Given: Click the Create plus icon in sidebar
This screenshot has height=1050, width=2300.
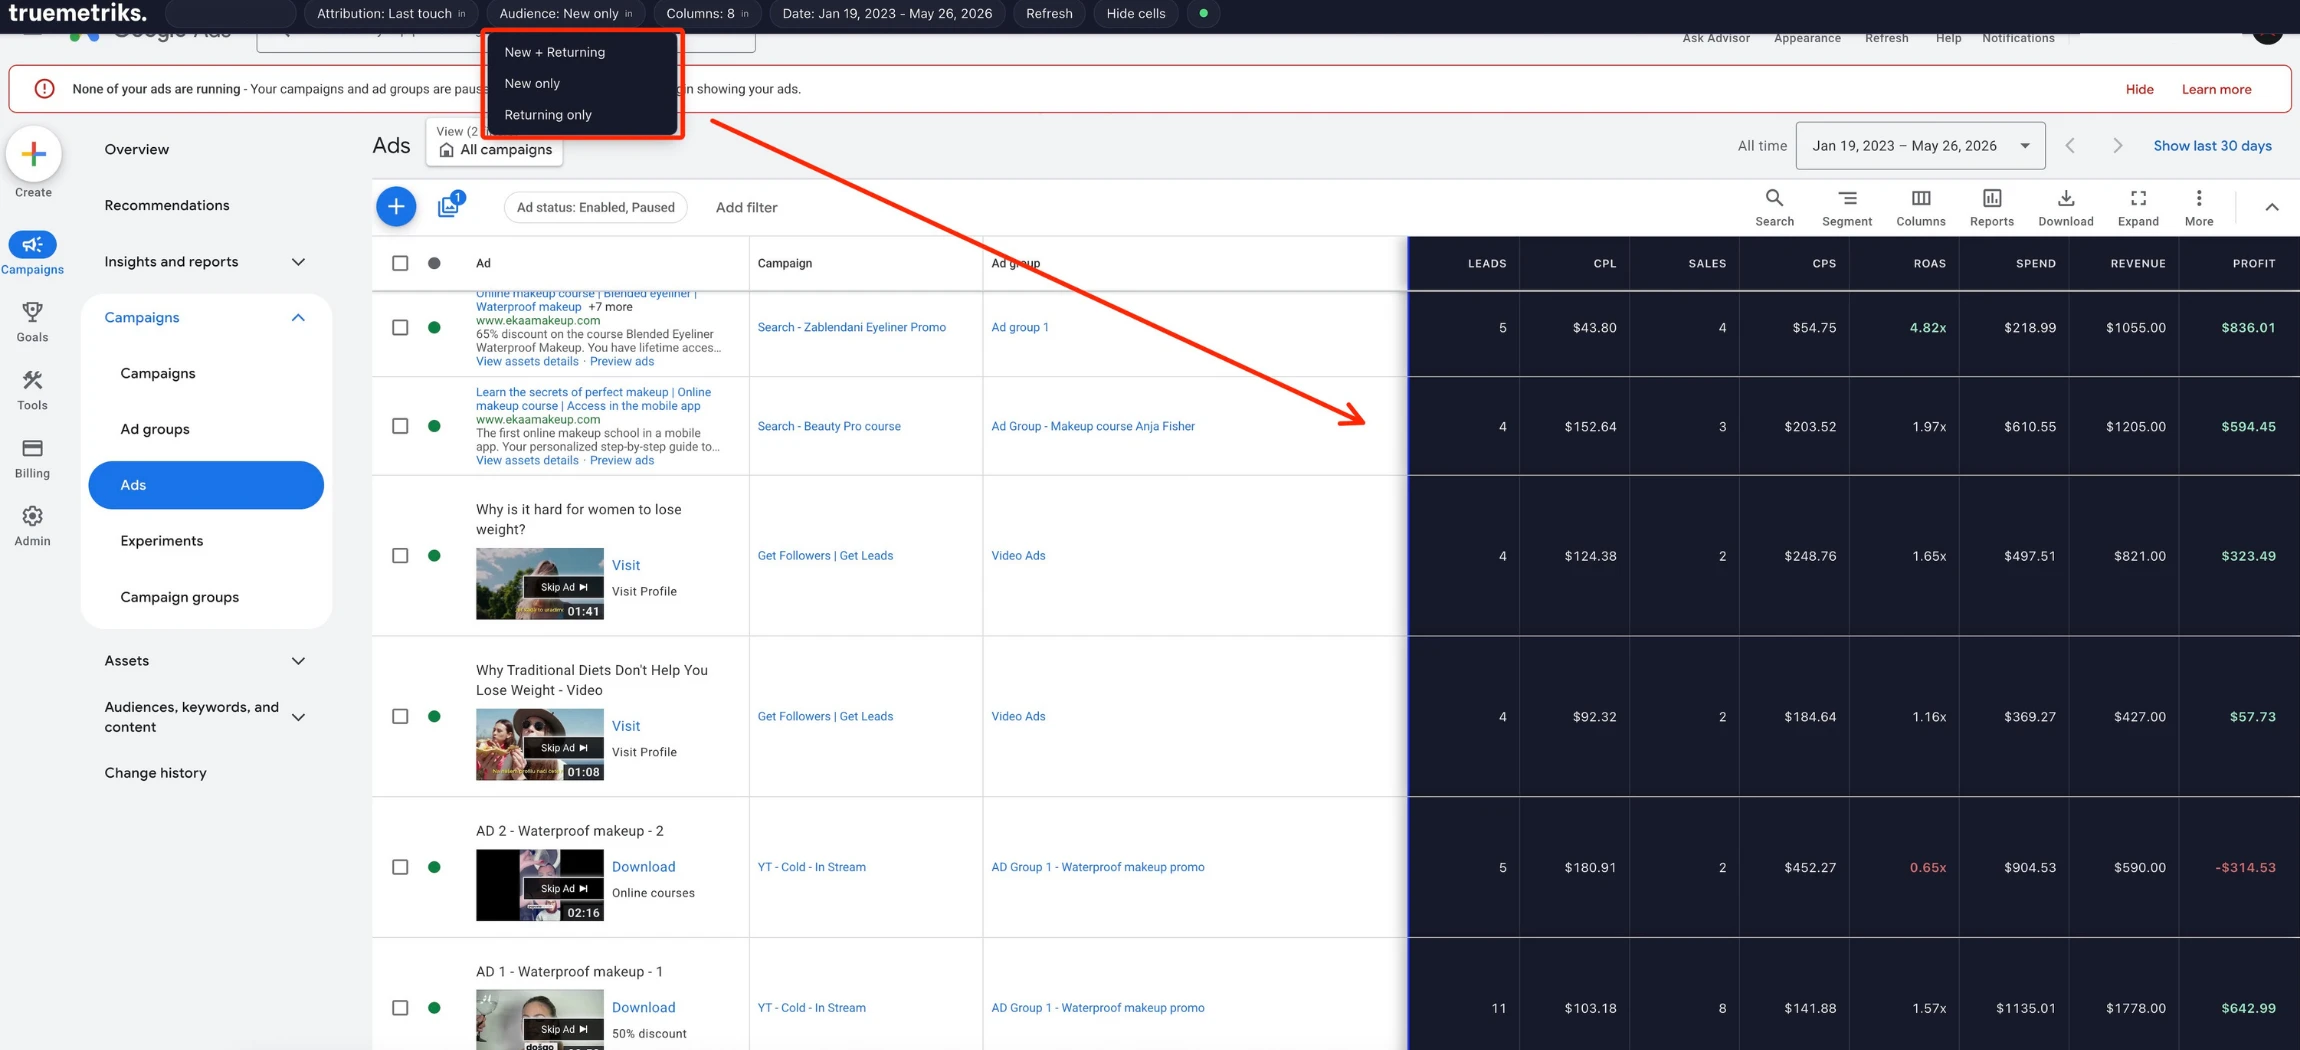Looking at the screenshot, I should 33,154.
